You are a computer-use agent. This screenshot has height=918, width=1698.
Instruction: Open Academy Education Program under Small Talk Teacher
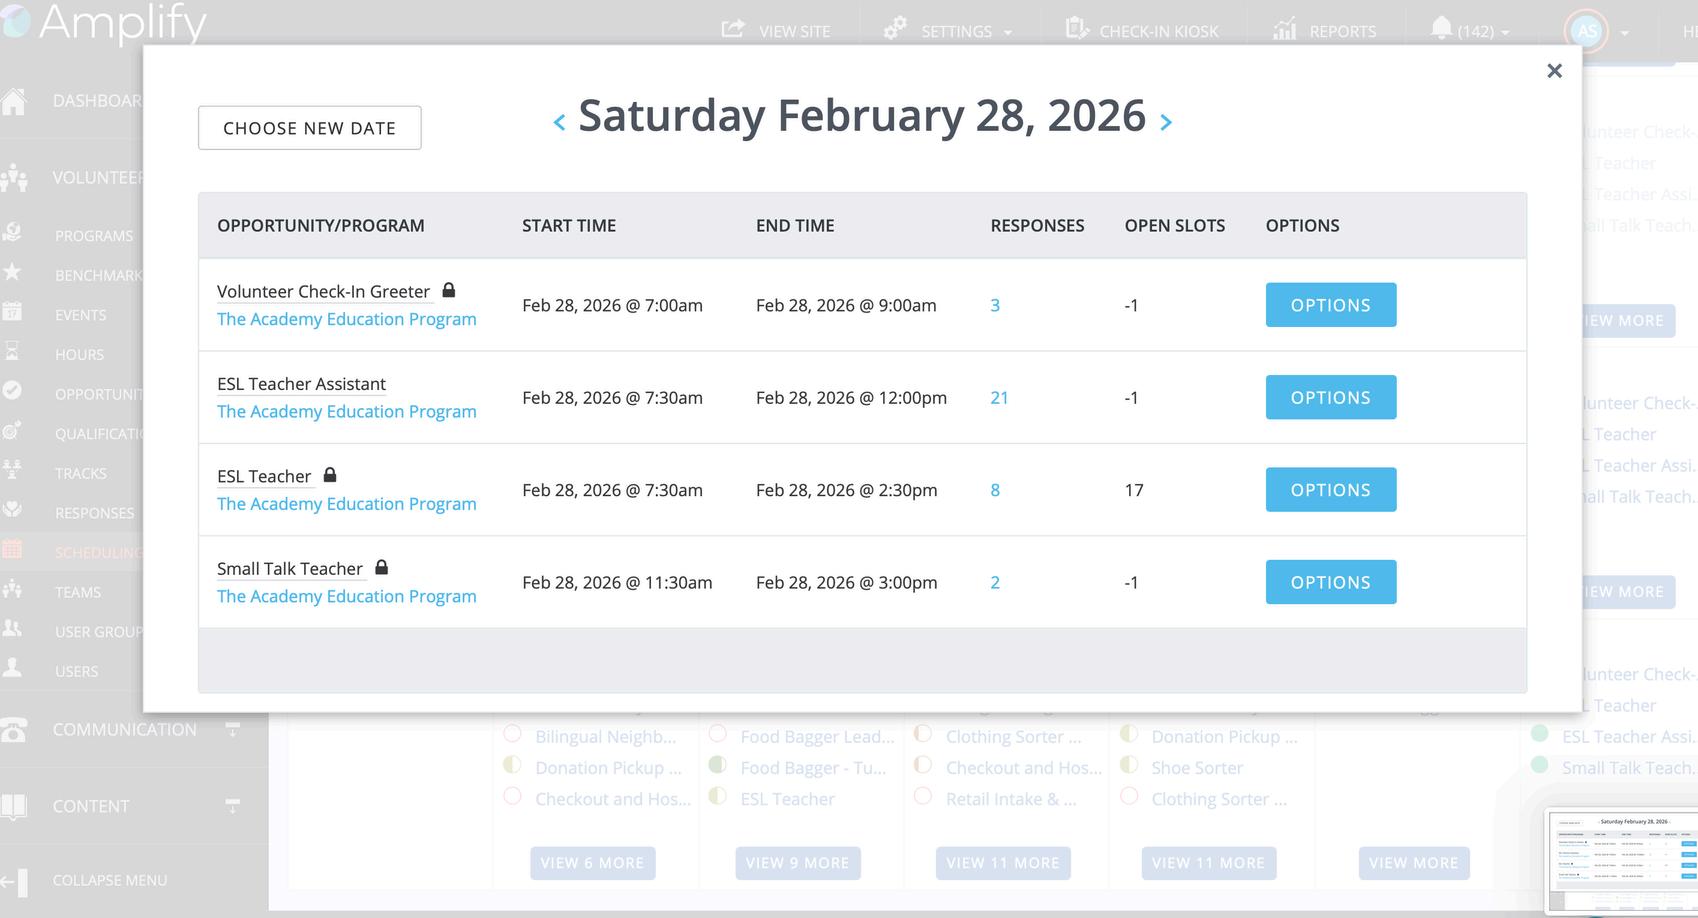click(x=347, y=596)
